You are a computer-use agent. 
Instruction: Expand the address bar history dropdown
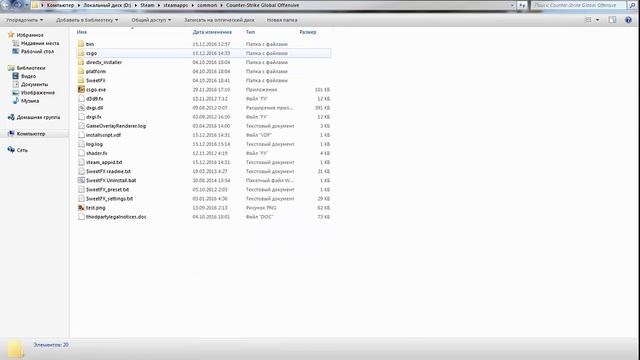(512, 5)
